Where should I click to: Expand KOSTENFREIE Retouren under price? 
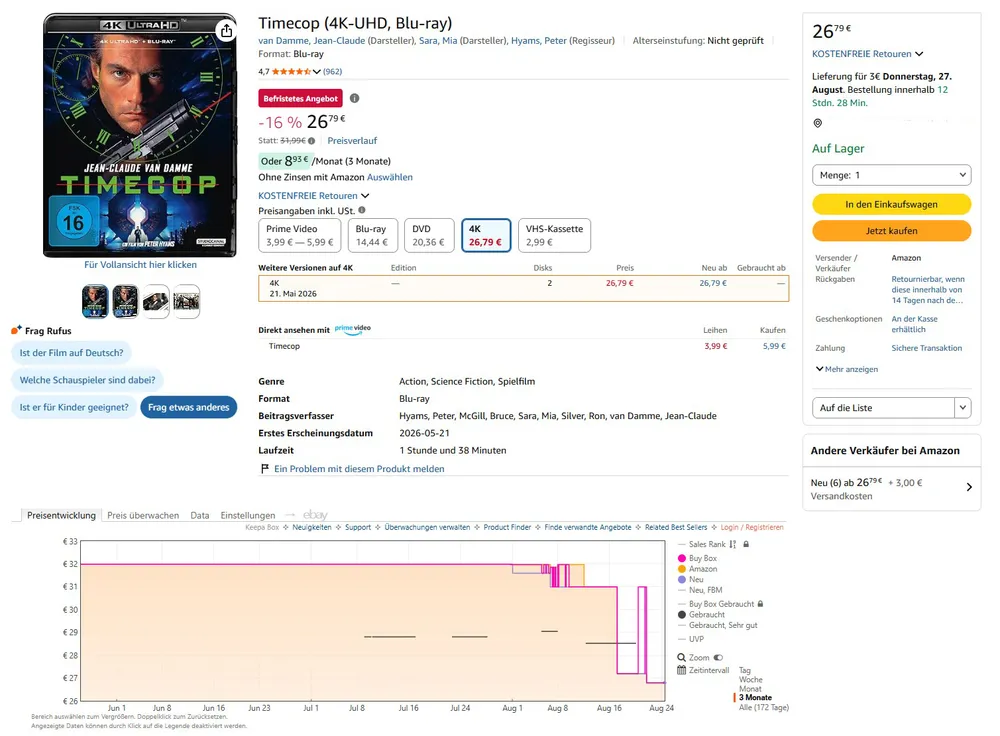(314, 196)
